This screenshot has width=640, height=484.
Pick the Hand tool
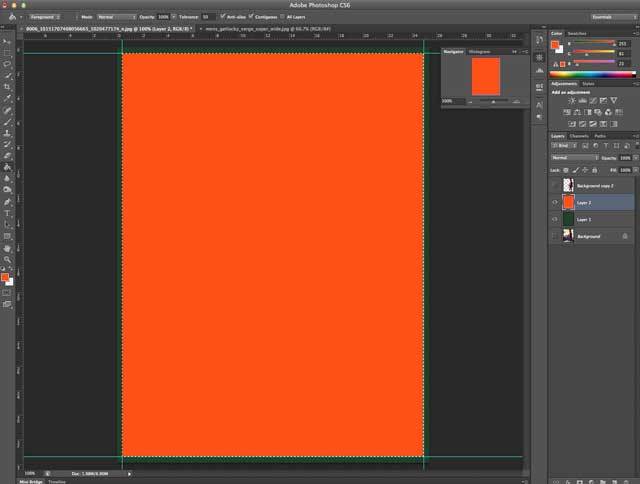(7, 248)
